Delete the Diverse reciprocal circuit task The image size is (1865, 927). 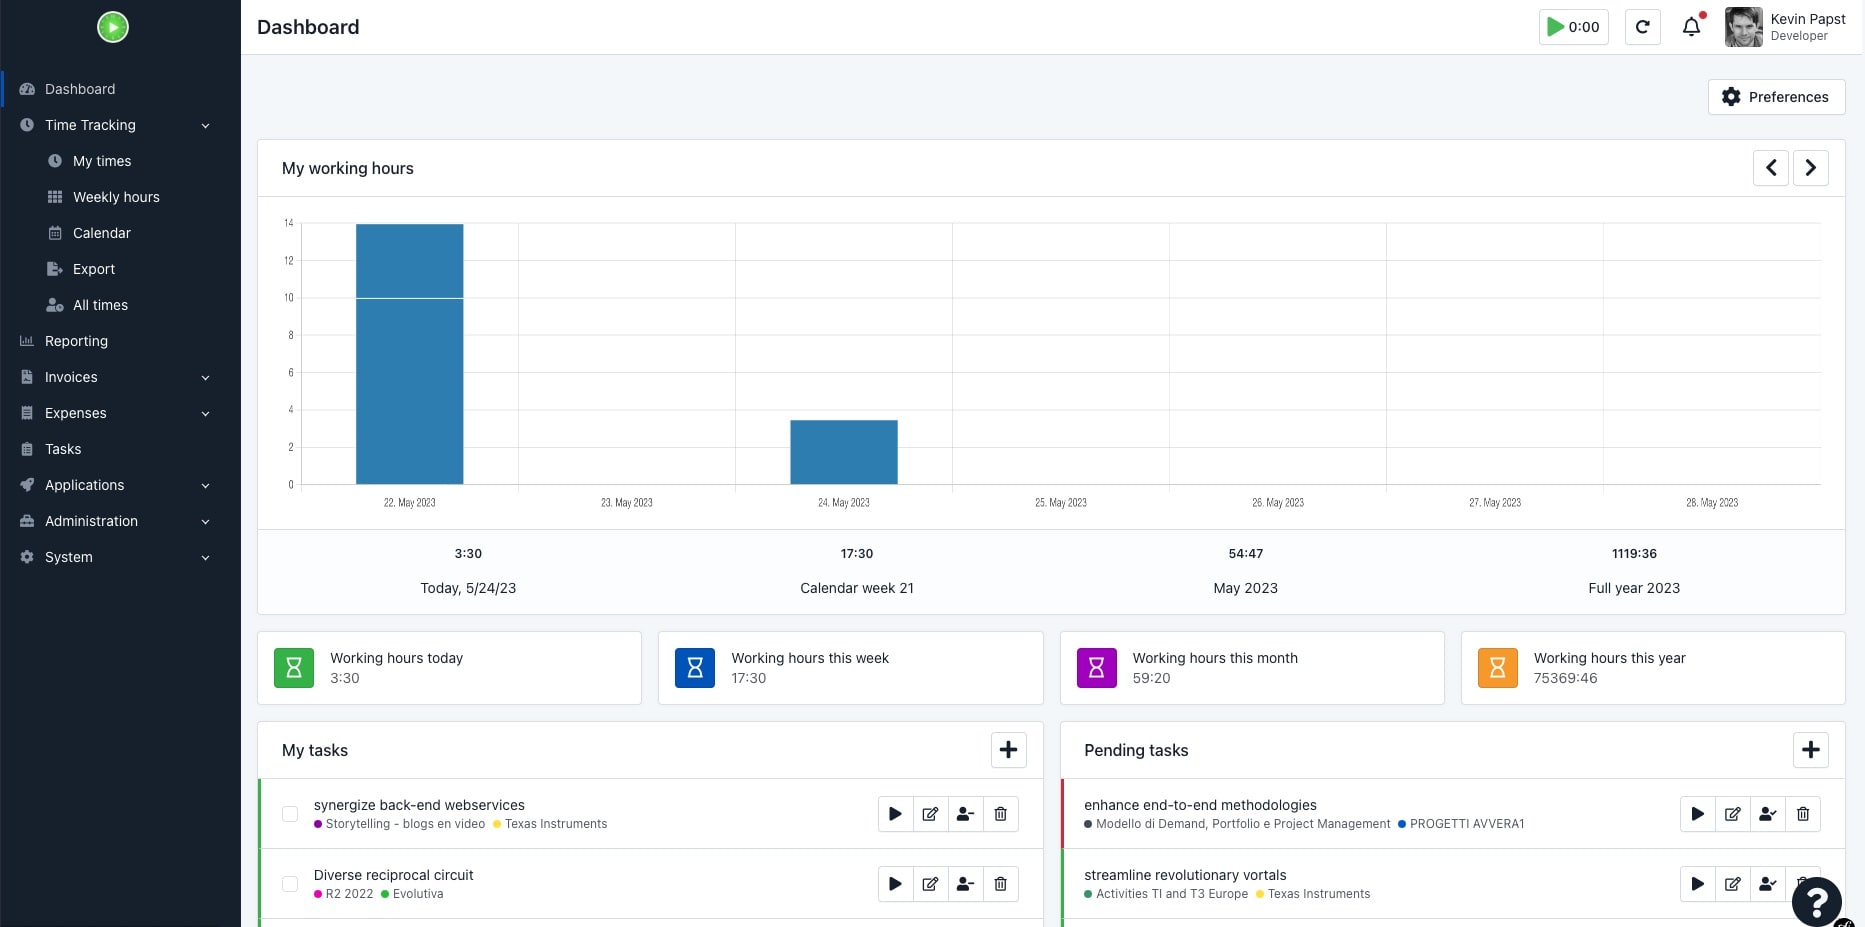coord(1000,884)
